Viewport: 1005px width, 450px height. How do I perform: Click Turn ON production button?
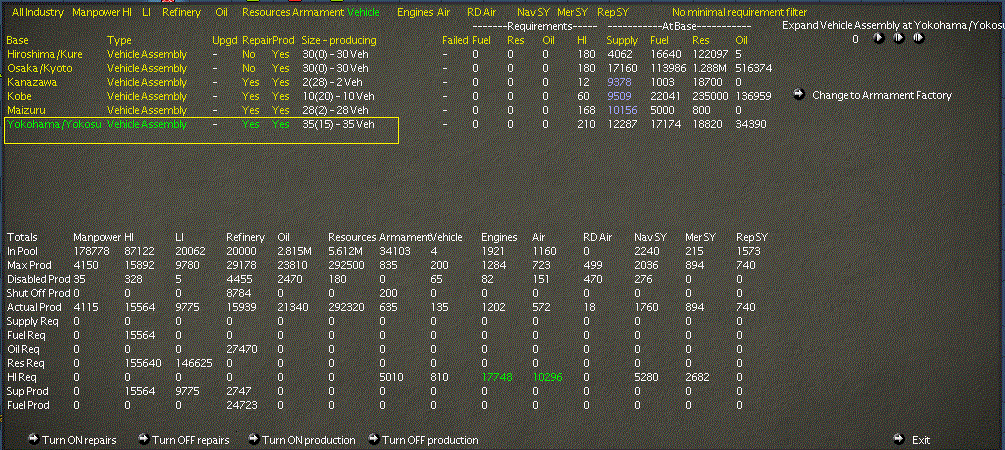coord(301,440)
